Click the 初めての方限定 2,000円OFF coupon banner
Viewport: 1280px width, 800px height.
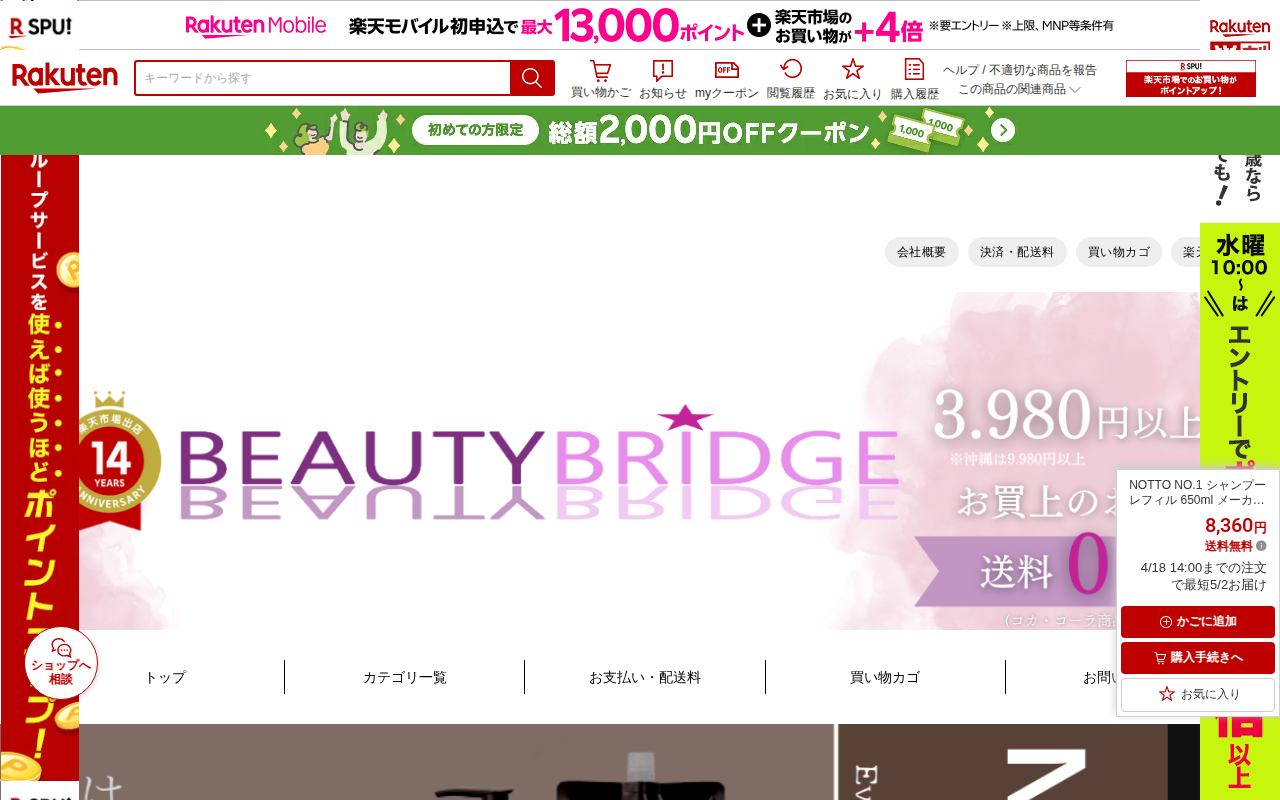(640, 131)
